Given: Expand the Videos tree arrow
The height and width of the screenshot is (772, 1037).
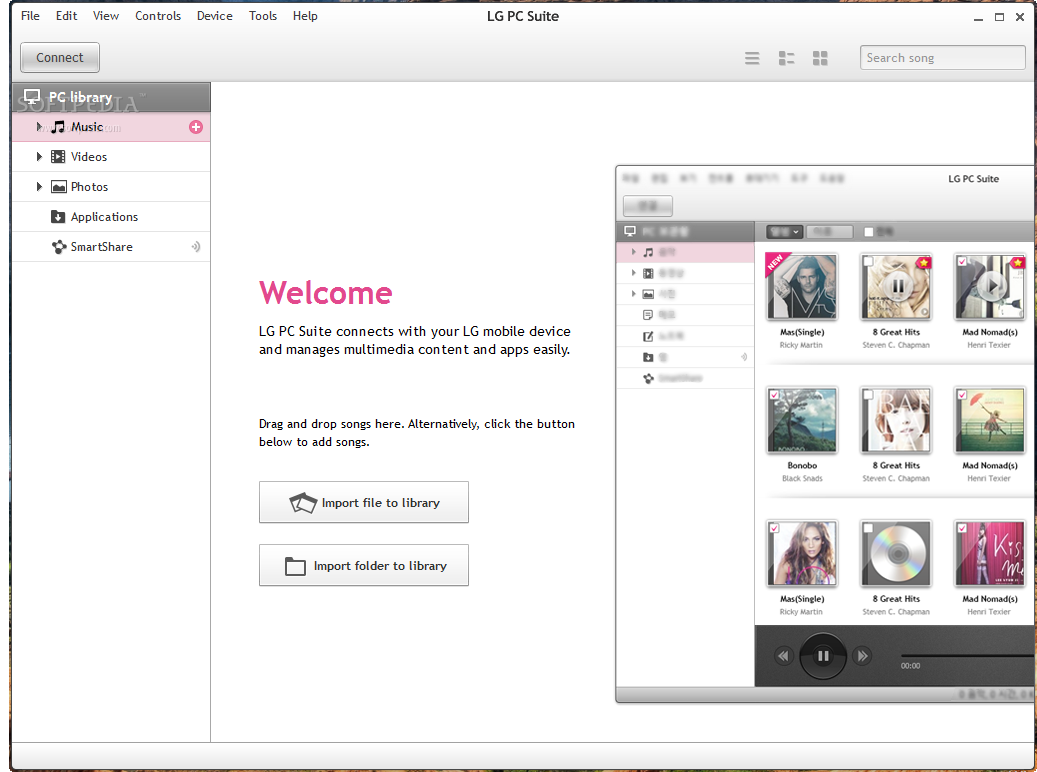Looking at the screenshot, I should (39, 157).
